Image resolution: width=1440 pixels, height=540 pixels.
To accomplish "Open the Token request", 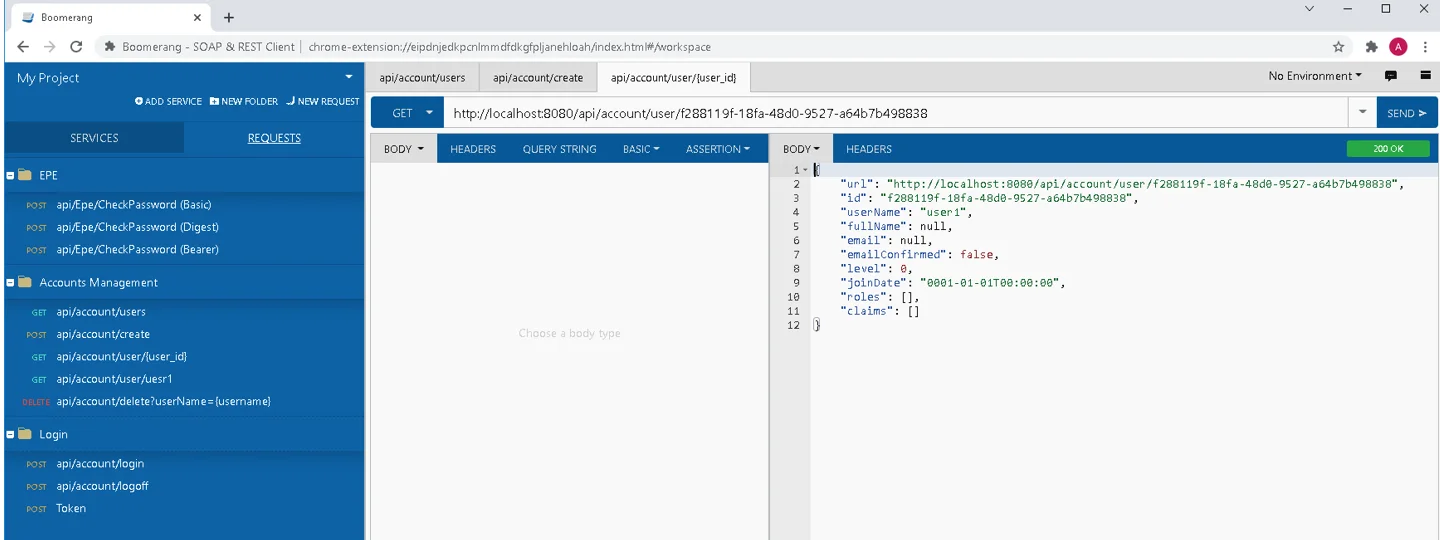I will point(71,508).
